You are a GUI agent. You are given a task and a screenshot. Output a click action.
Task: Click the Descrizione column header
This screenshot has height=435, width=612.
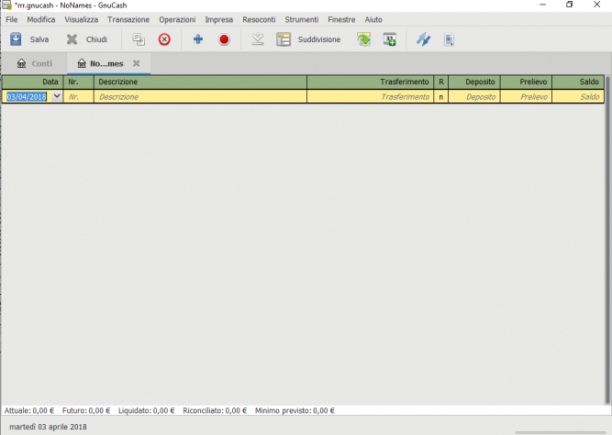200,82
